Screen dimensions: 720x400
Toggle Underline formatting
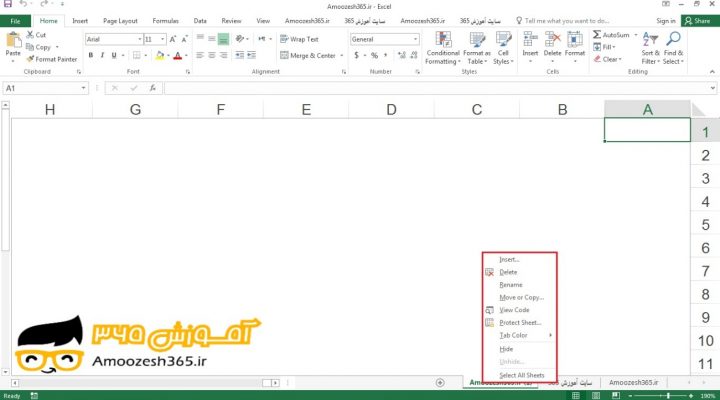pyautogui.click(x=114, y=55)
